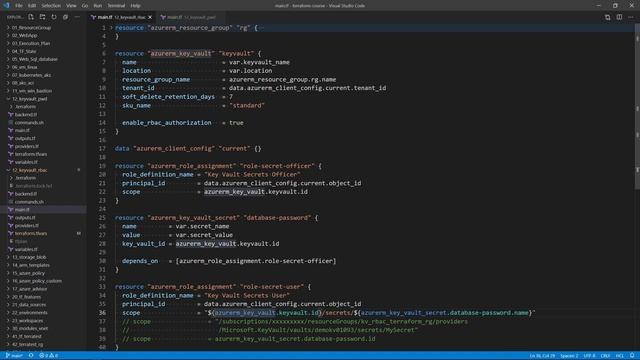The height and width of the screenshot is (360, 640).
Task: Expand the 15_azure_policy folder
Action: point(28,273)
